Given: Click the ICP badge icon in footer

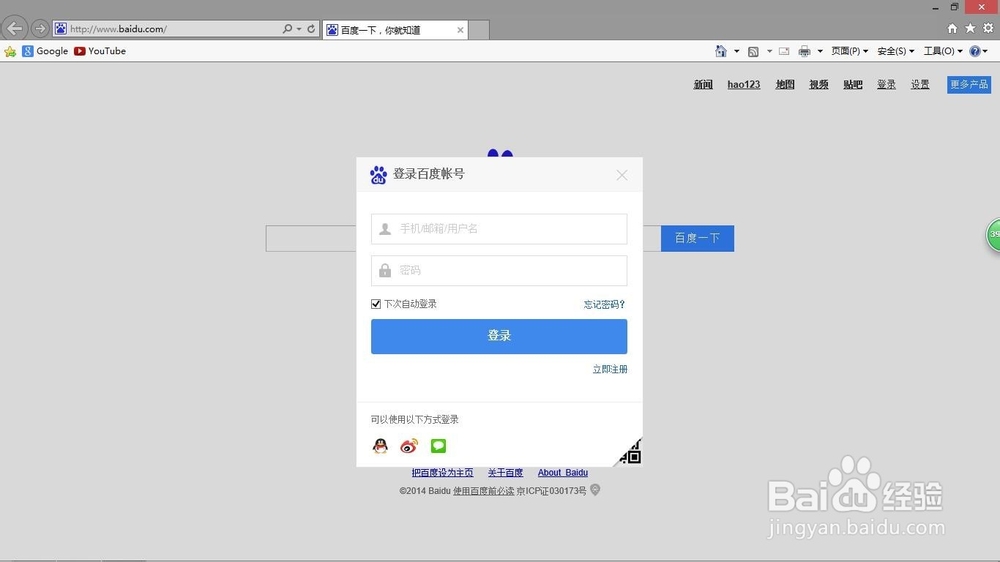Looking at the screenshot, I should pos(595,490).
